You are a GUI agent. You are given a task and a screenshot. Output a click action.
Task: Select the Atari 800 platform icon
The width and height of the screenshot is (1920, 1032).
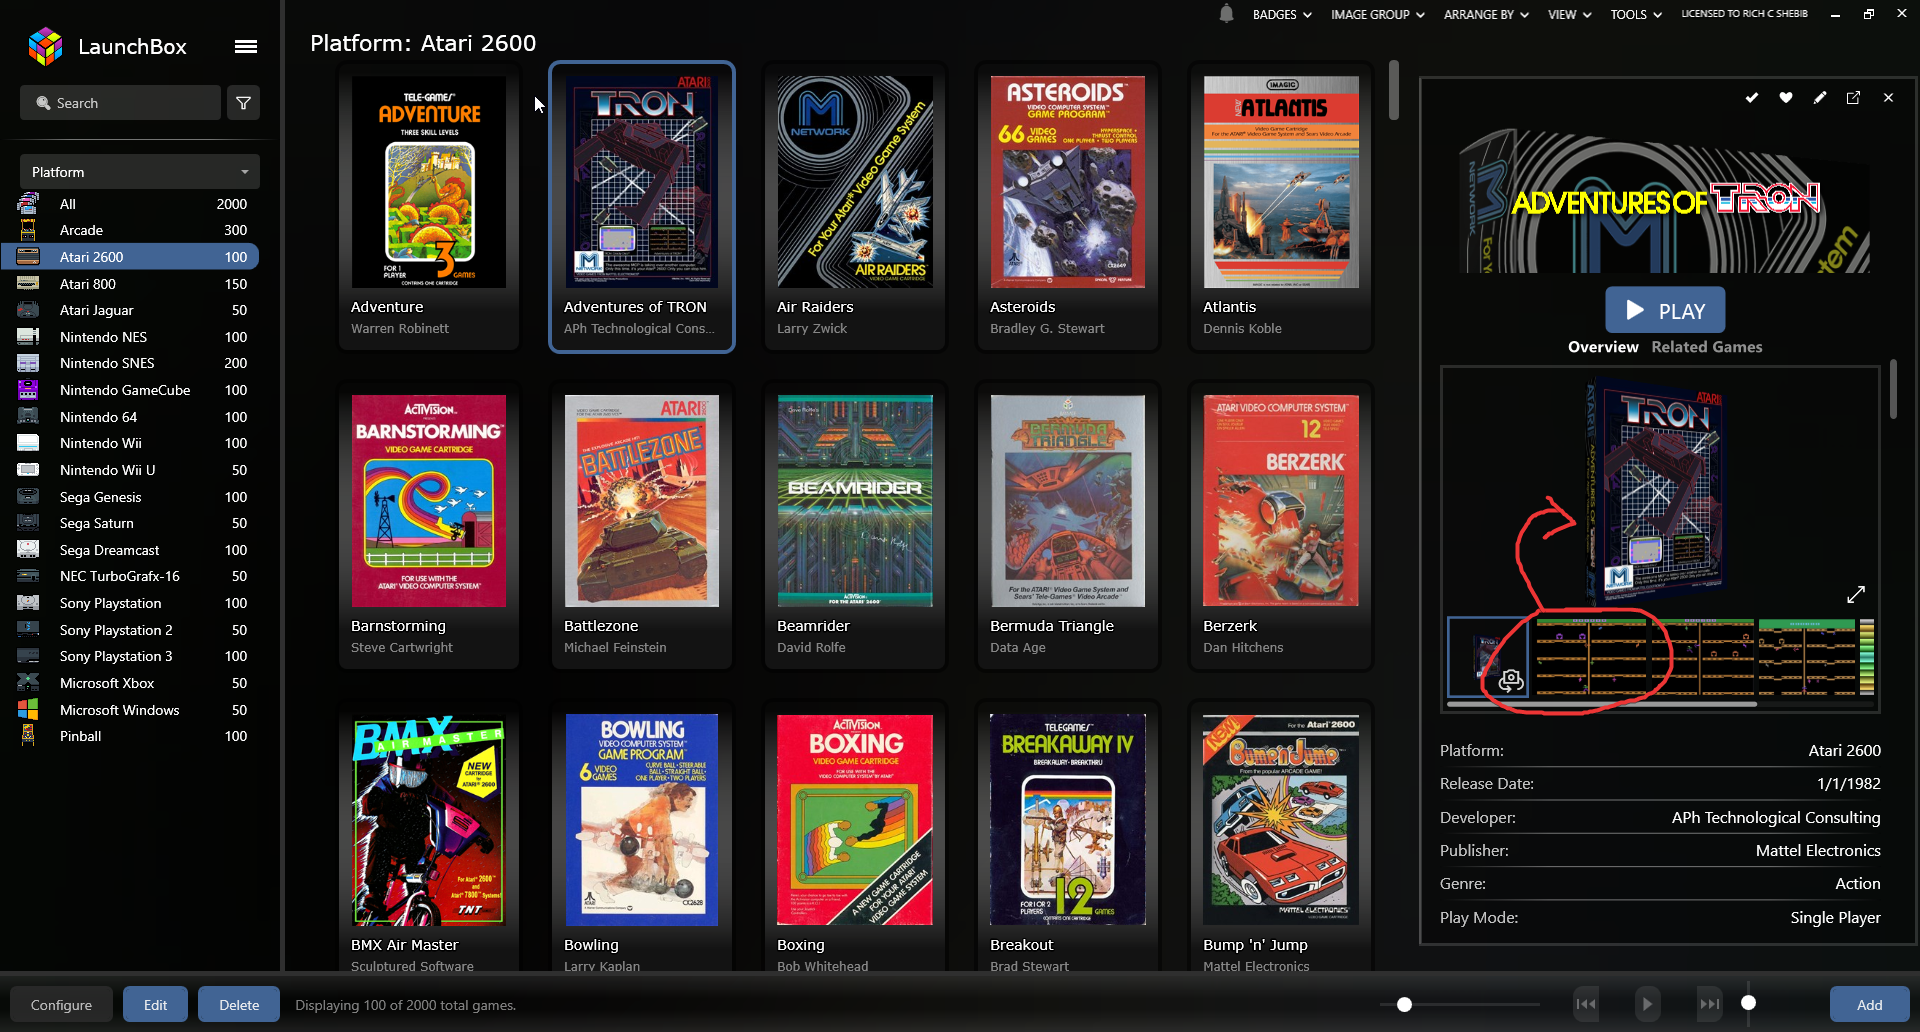point(28,284)
